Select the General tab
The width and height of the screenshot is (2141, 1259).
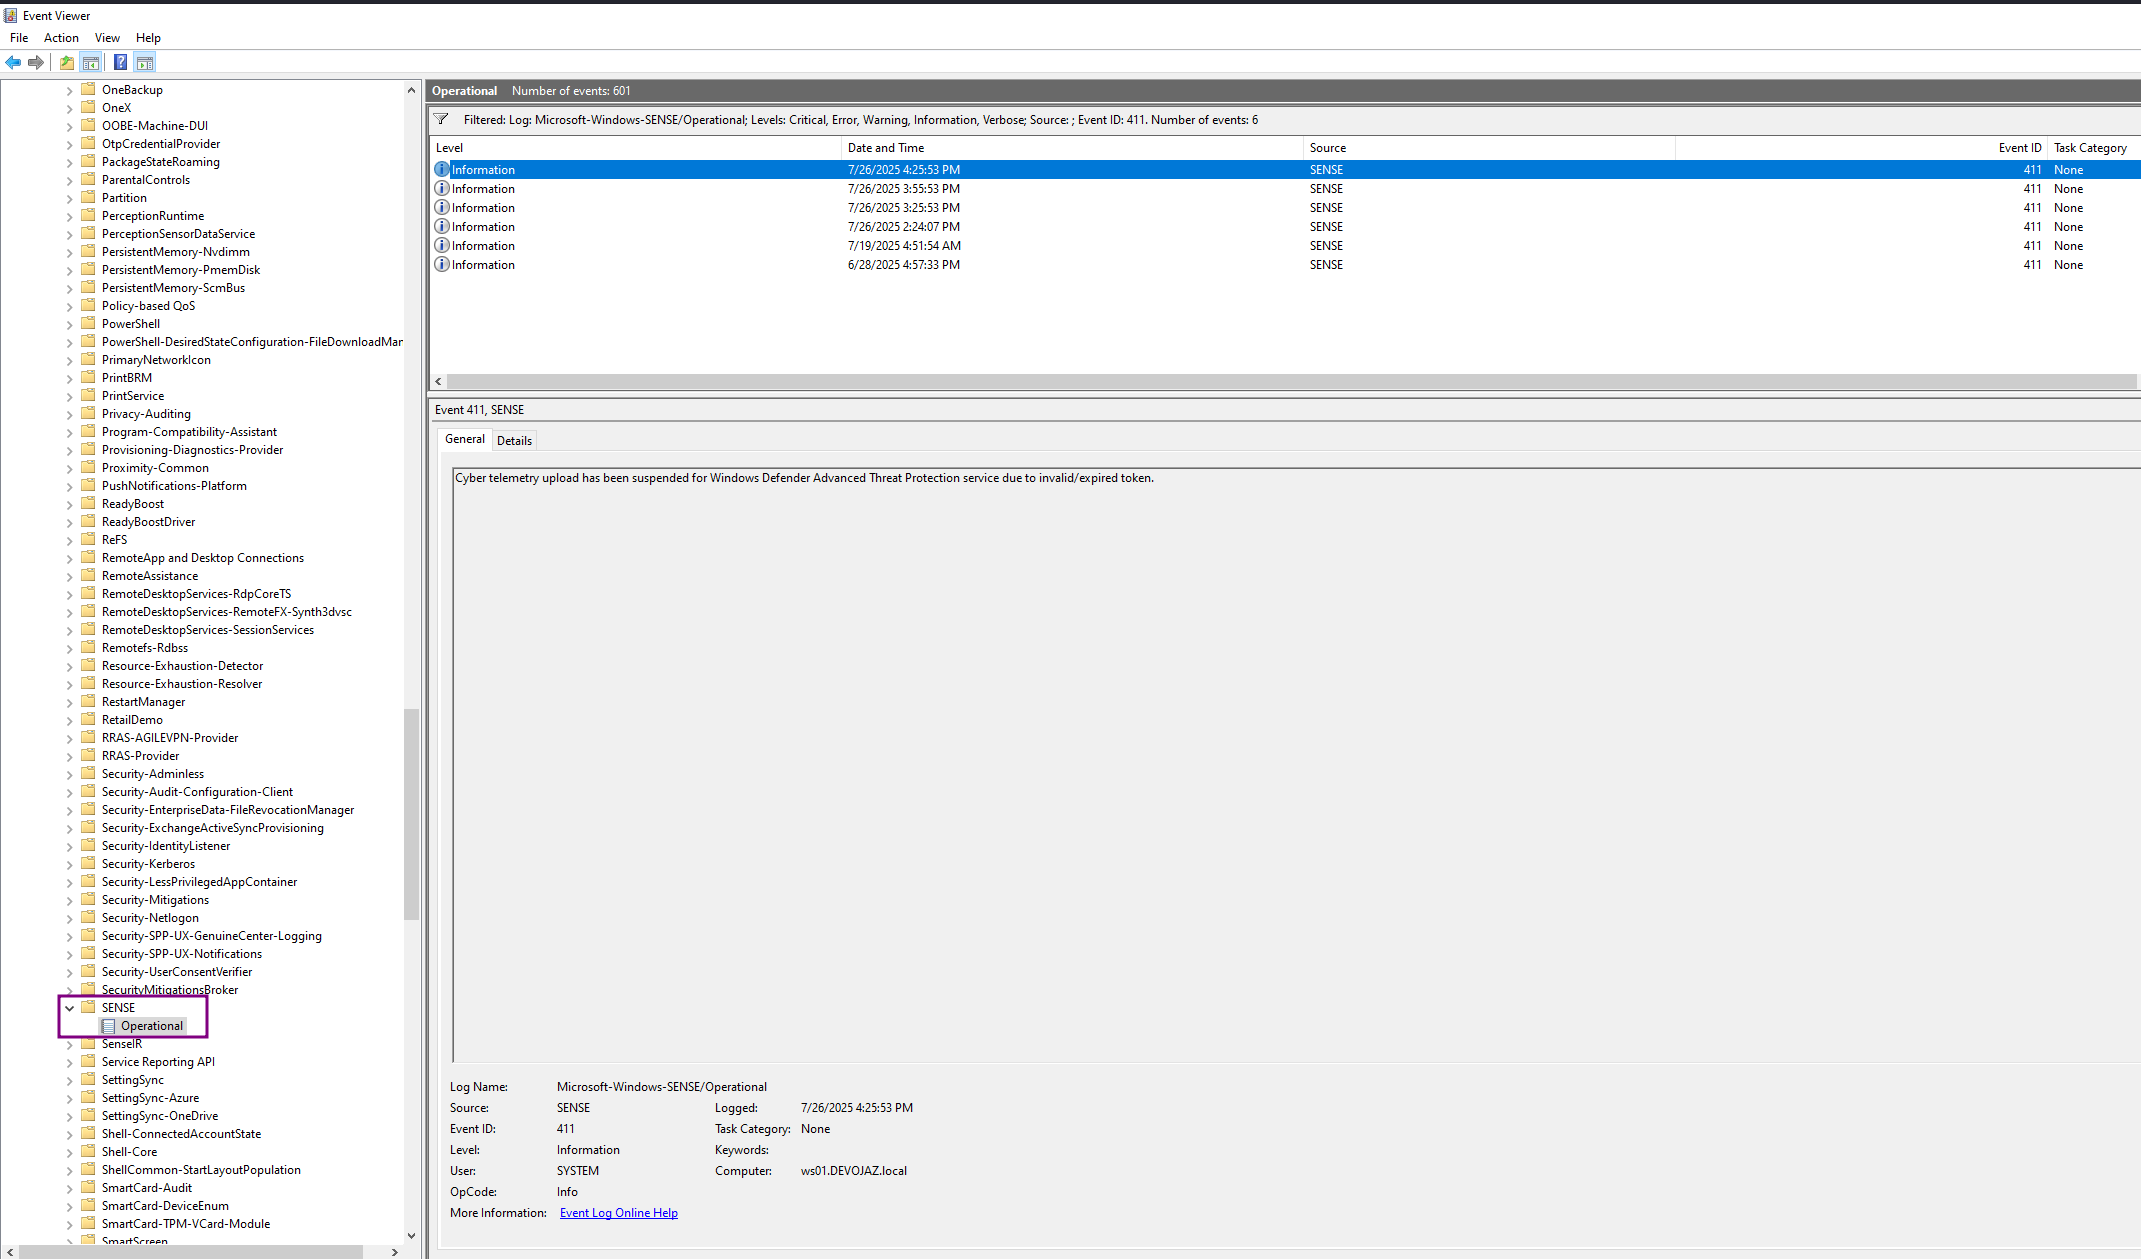click(x=464, y=439)
